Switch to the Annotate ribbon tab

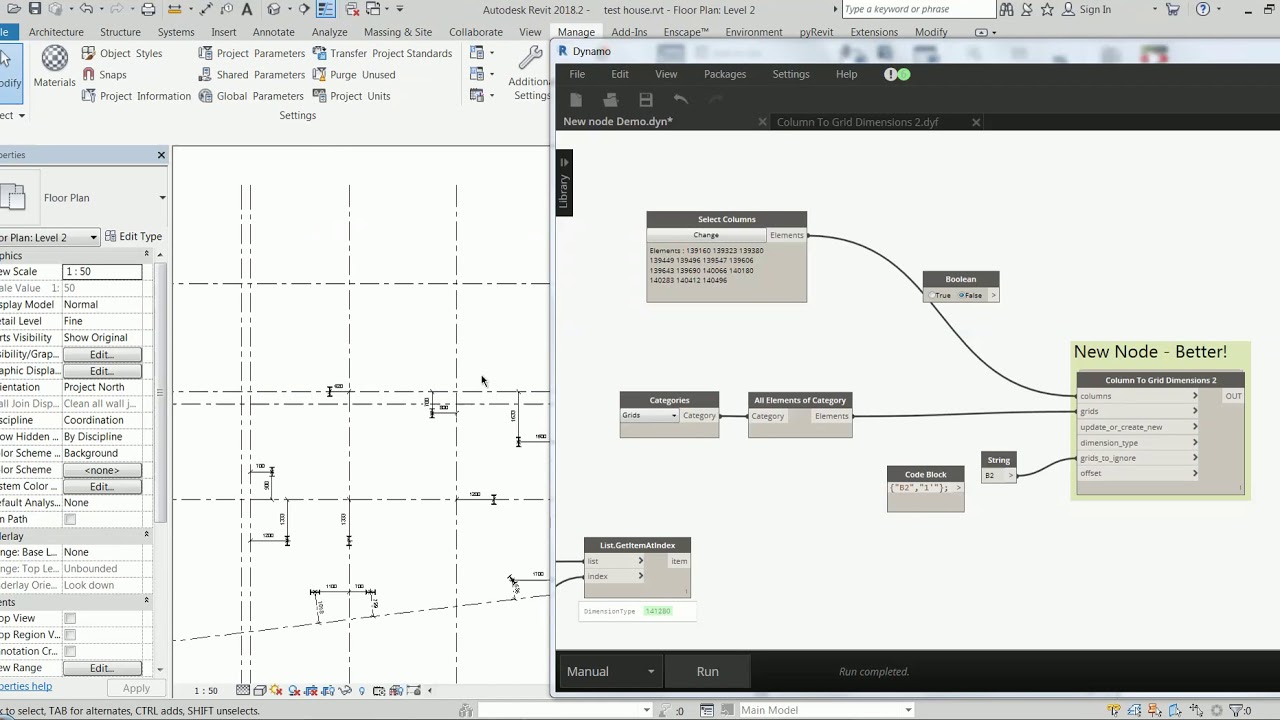[273, 32]
